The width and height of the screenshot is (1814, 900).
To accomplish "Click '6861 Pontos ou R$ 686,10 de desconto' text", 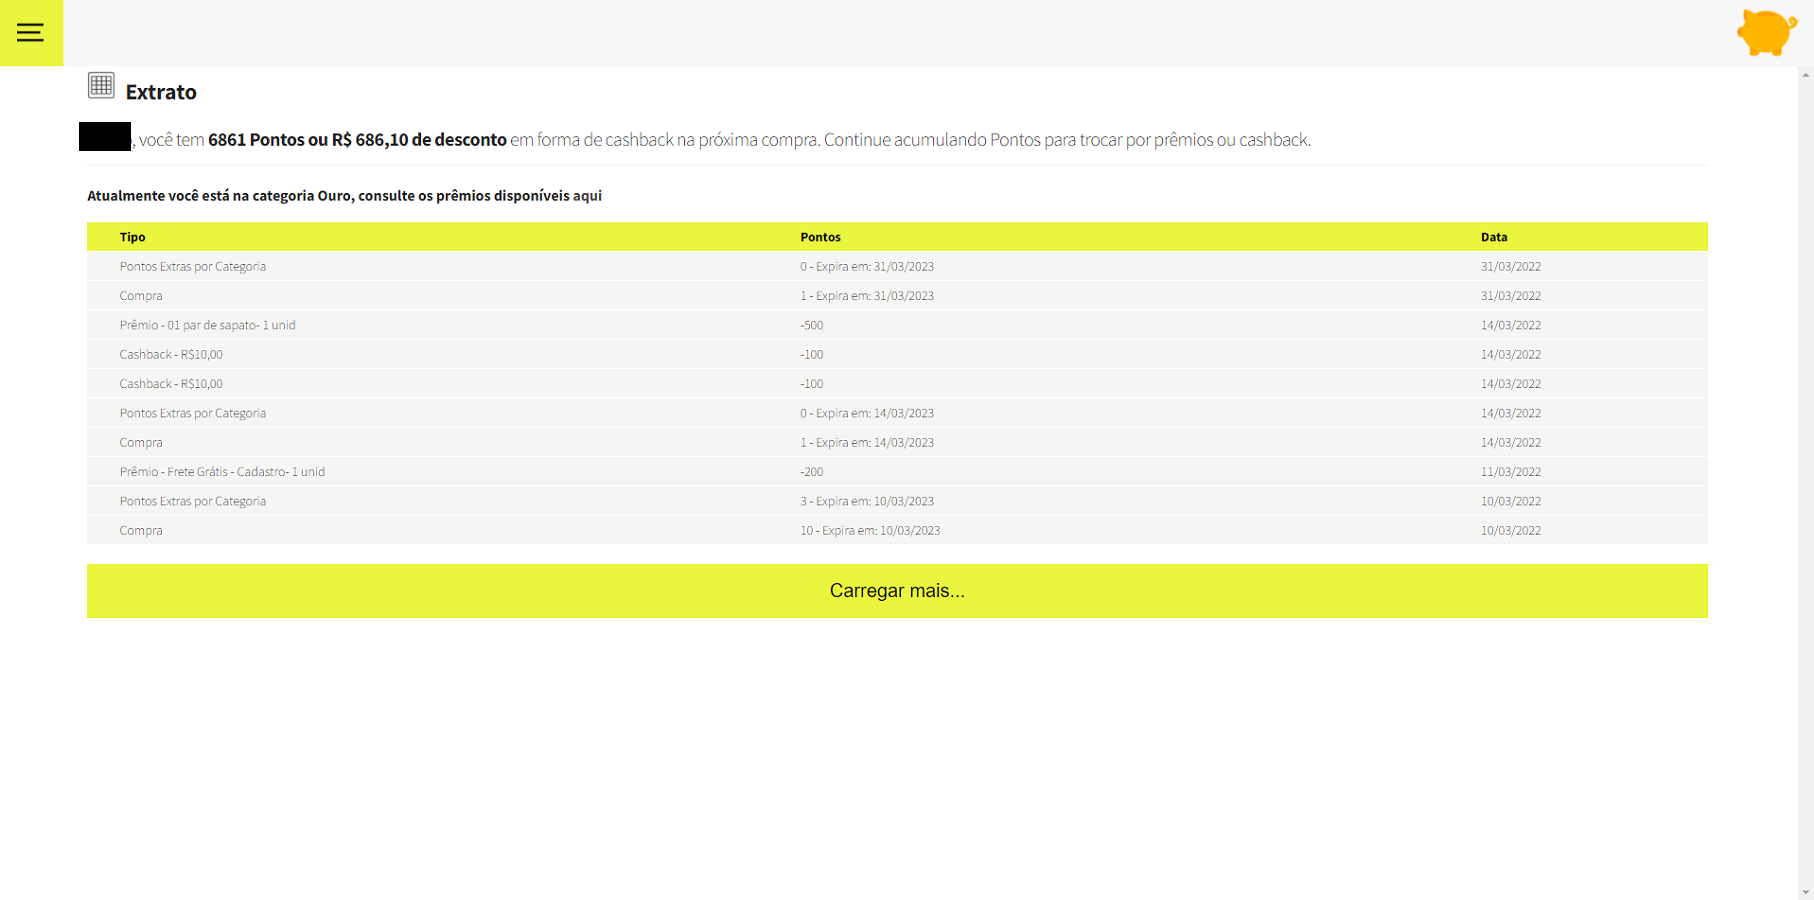I will [x=357, y=140].
